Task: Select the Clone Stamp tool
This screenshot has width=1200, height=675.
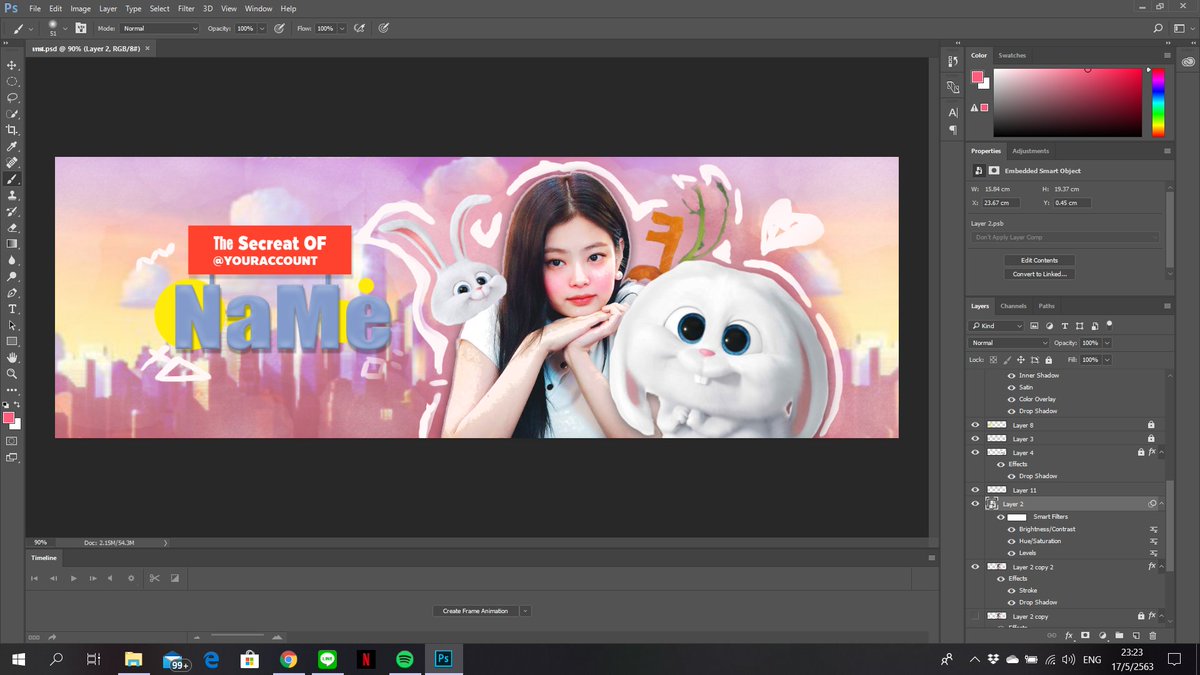Action: (12, 196)
